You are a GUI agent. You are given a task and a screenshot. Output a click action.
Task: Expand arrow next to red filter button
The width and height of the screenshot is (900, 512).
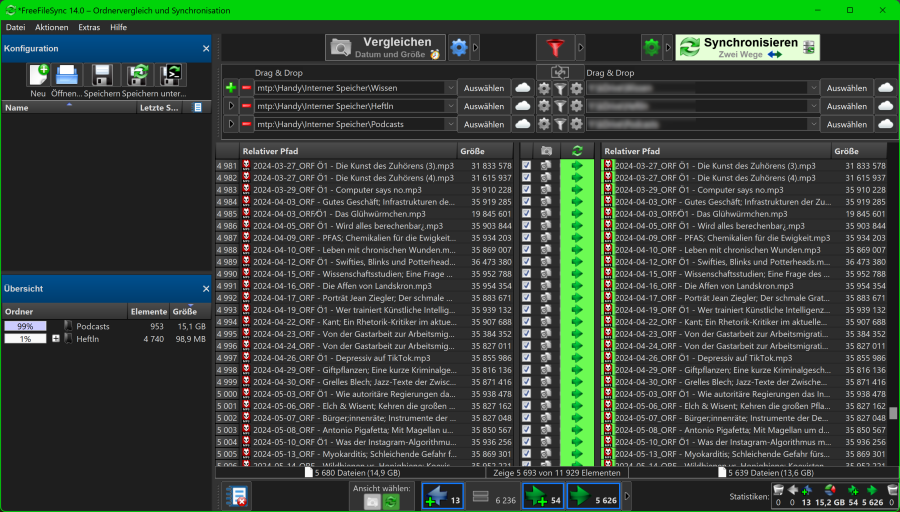[x=580, y=48]
